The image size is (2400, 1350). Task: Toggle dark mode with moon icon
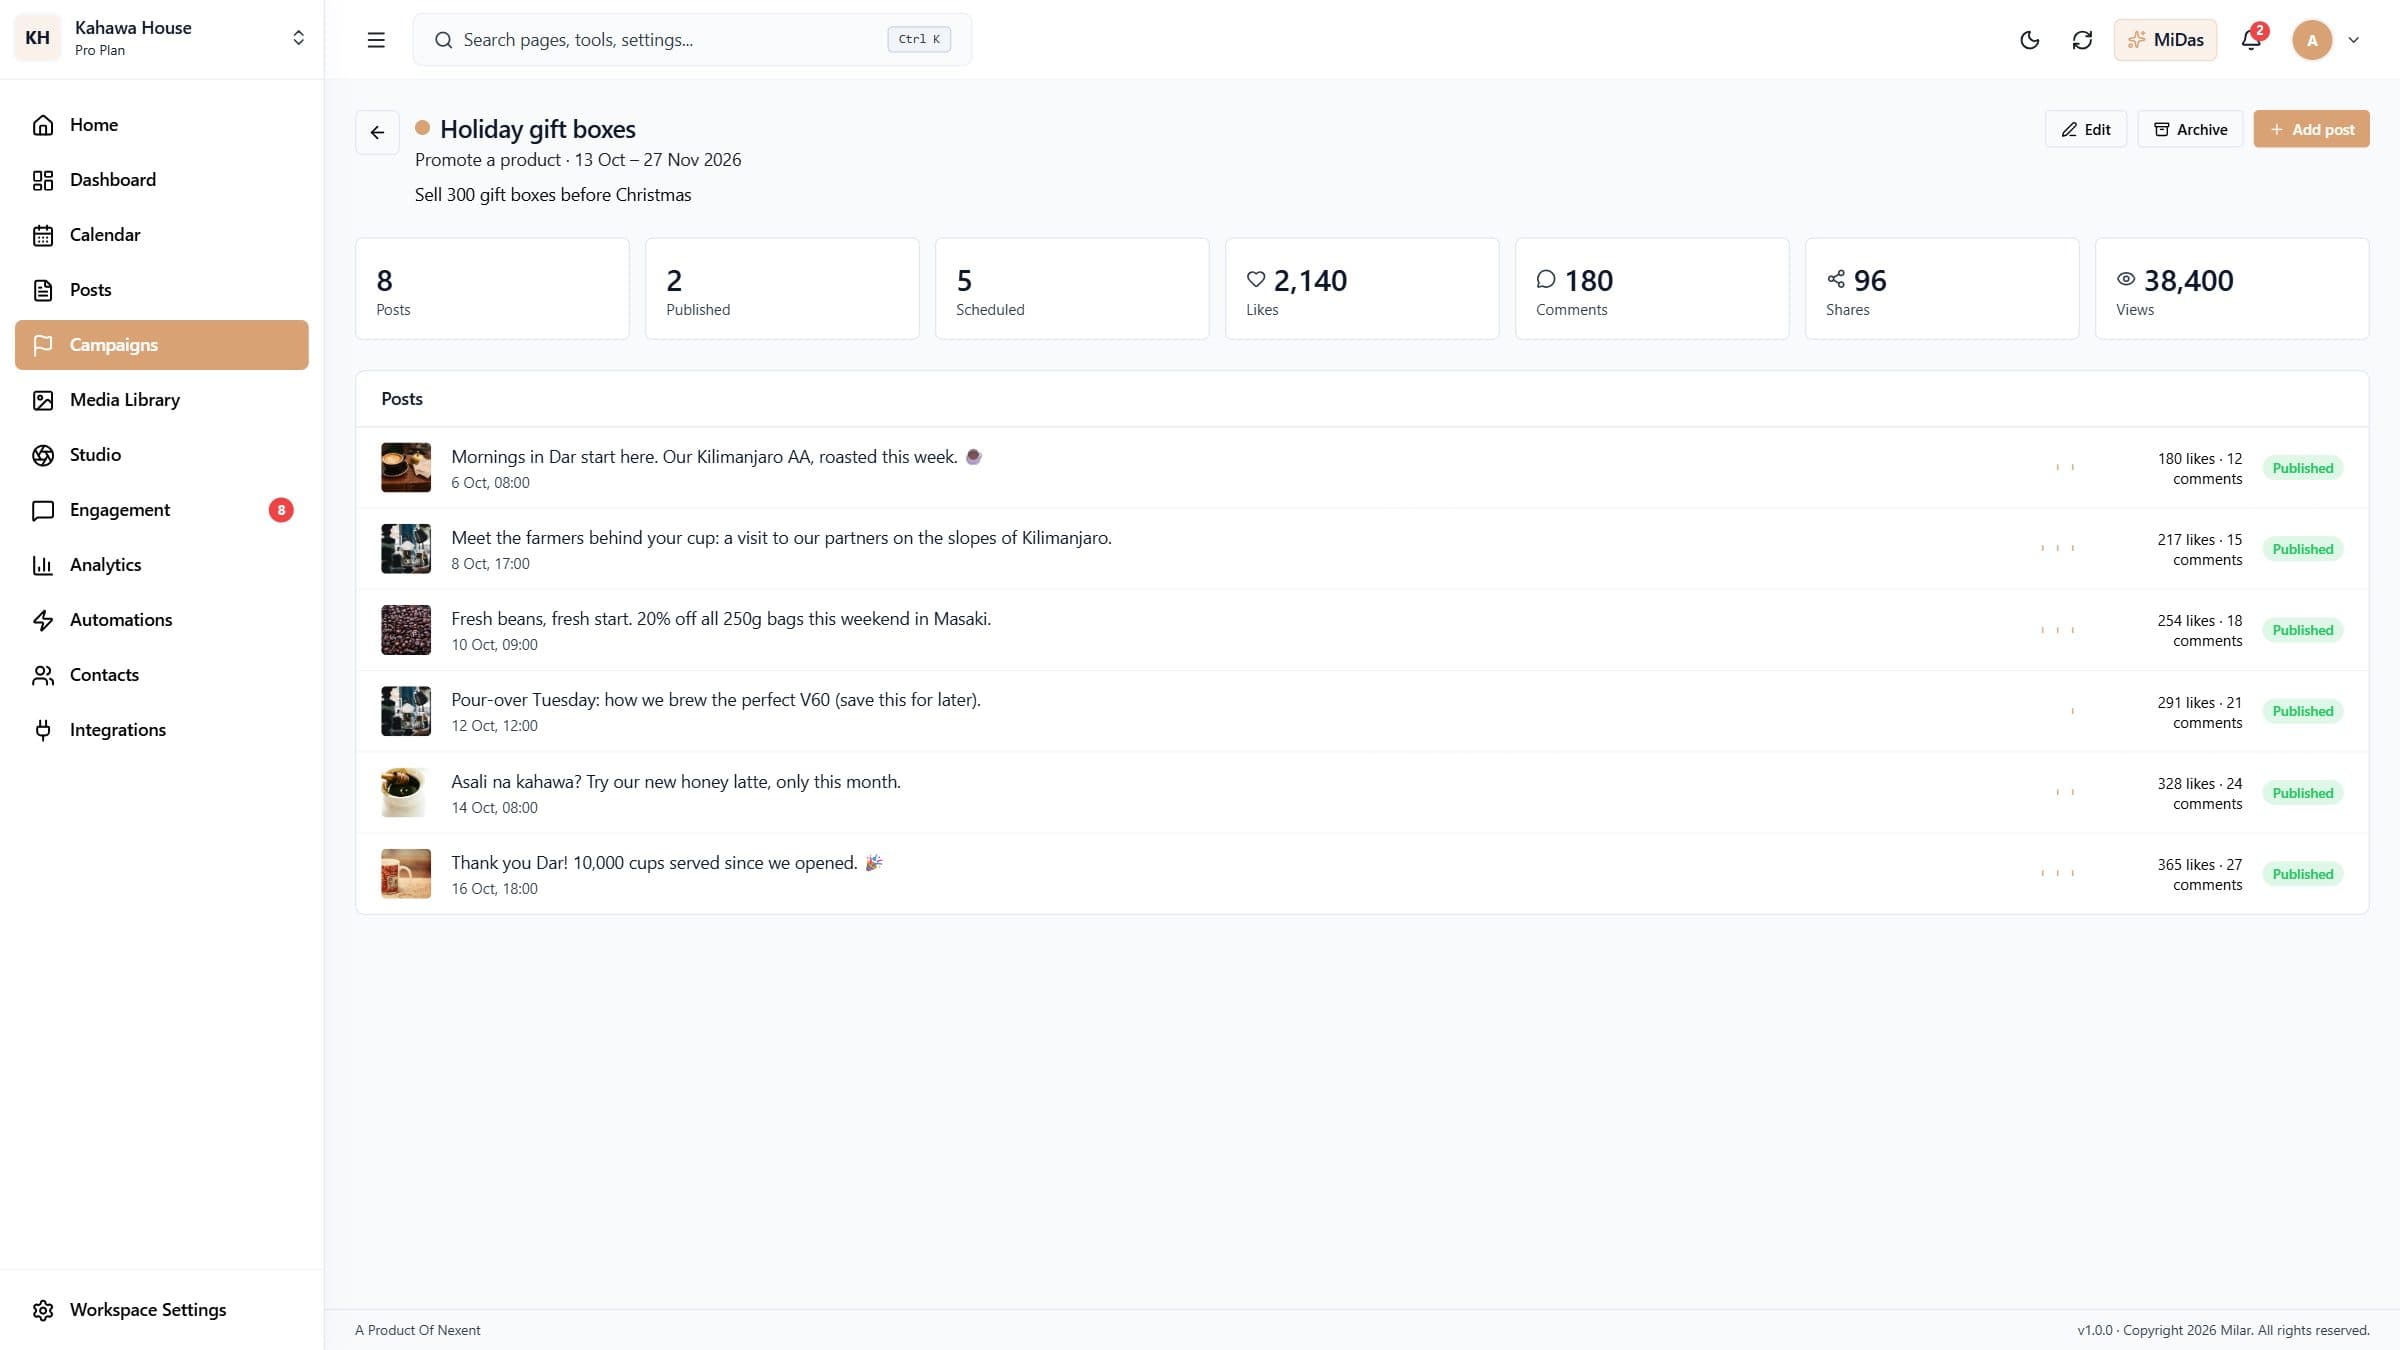point(2029,40)
